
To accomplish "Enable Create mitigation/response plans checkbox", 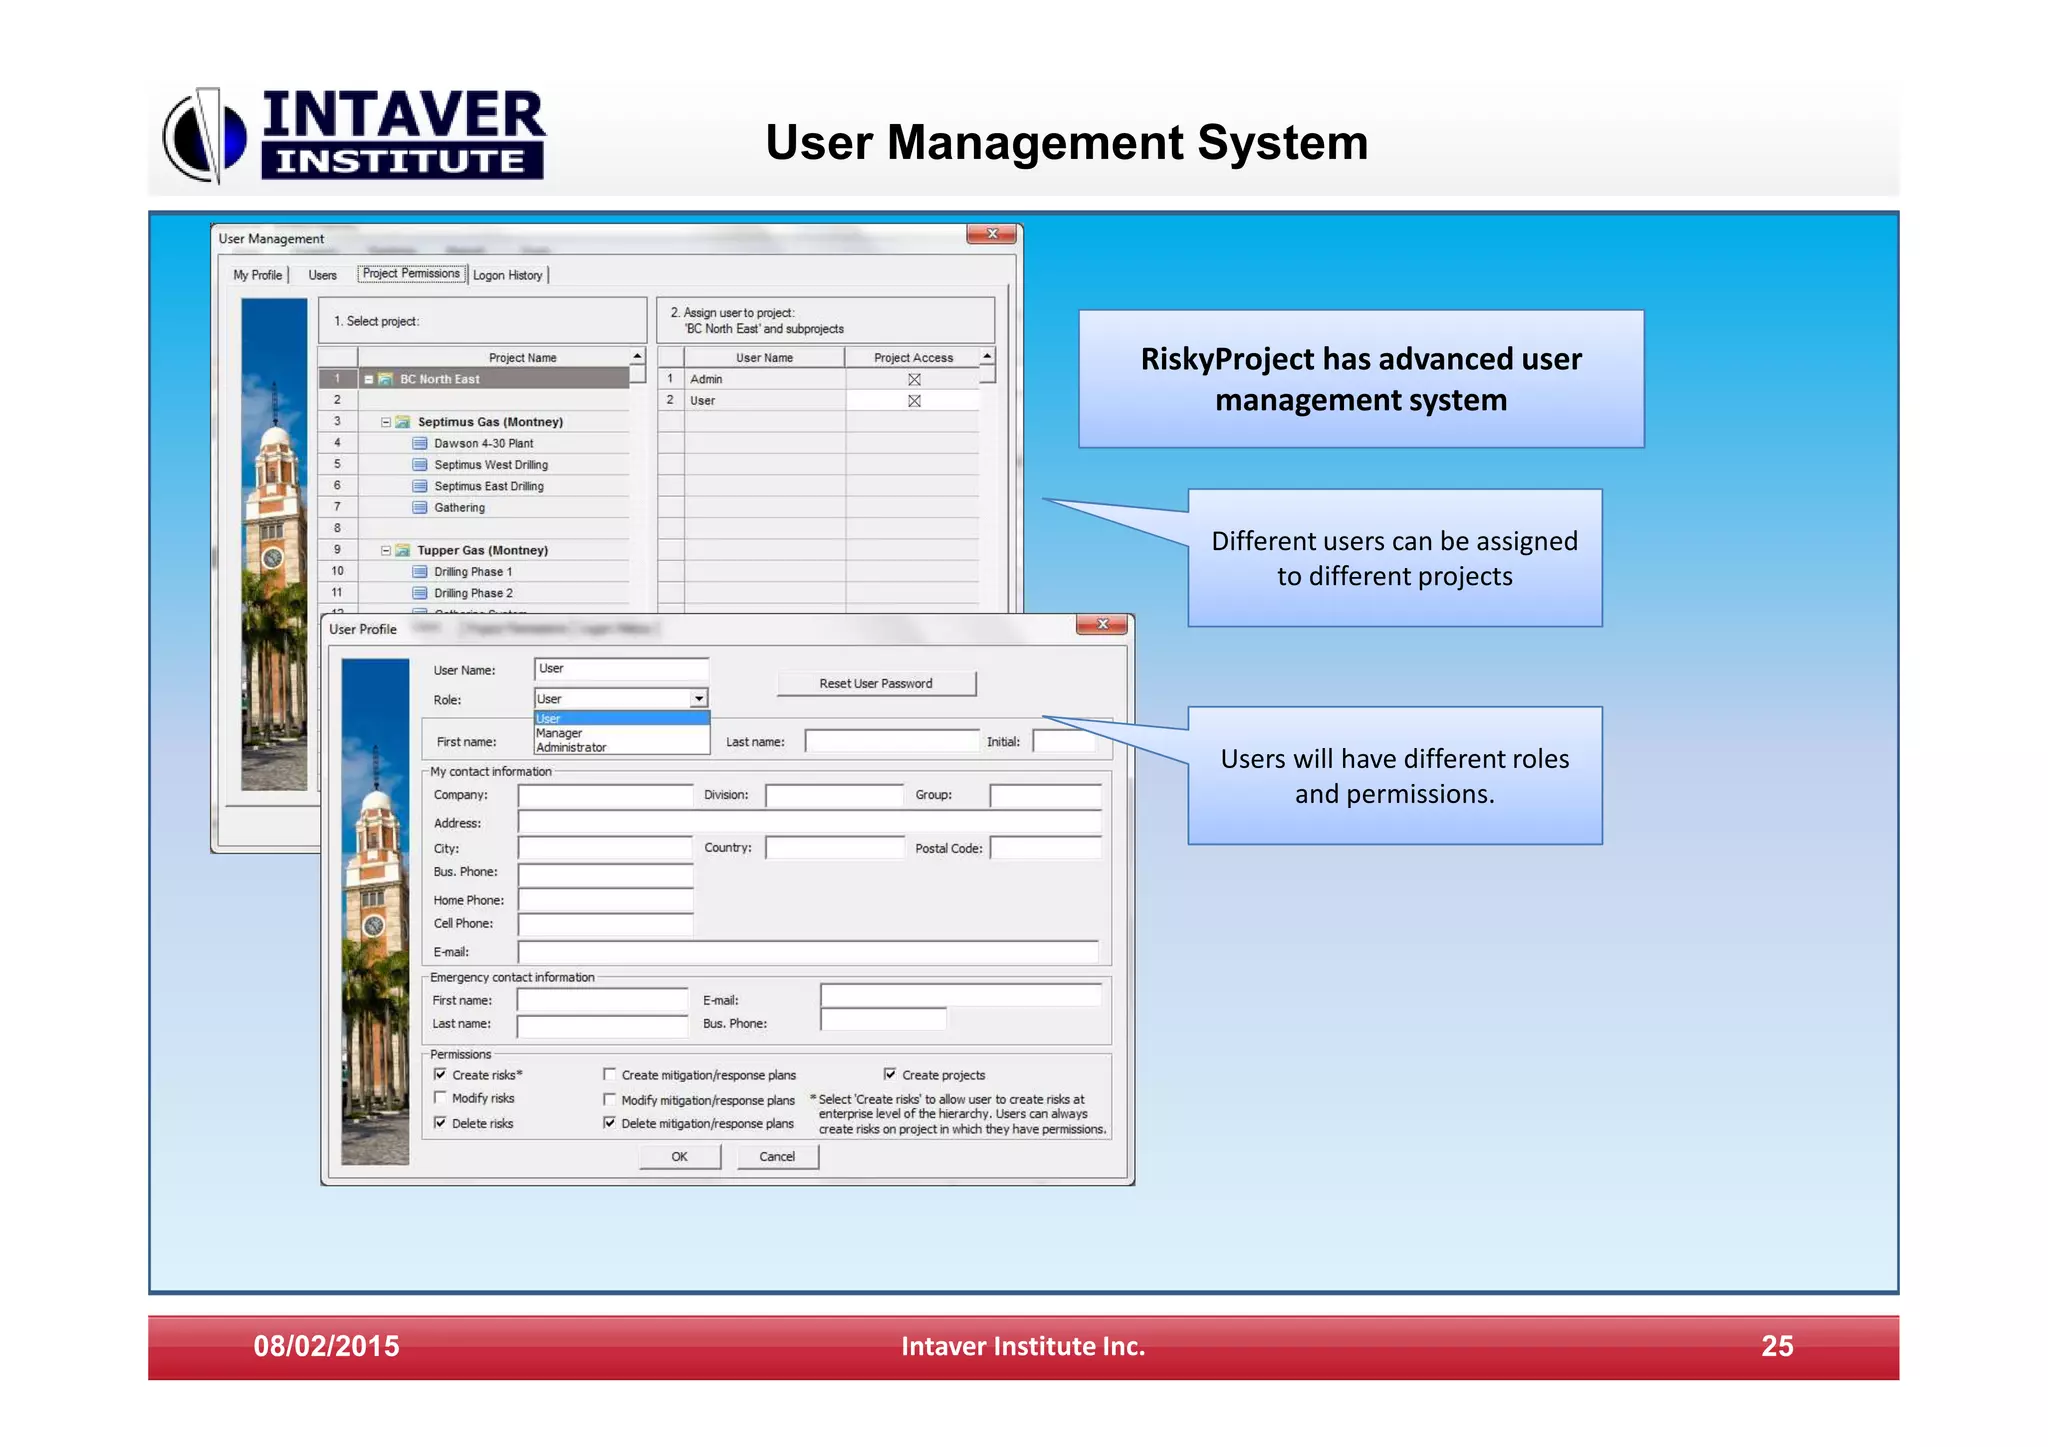I will coord(609,1074).
